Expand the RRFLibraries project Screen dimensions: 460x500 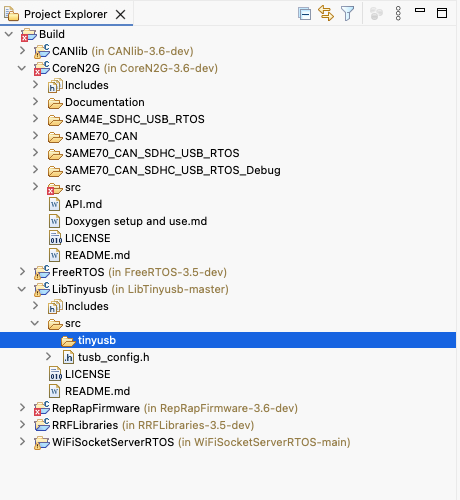[22, 425]
